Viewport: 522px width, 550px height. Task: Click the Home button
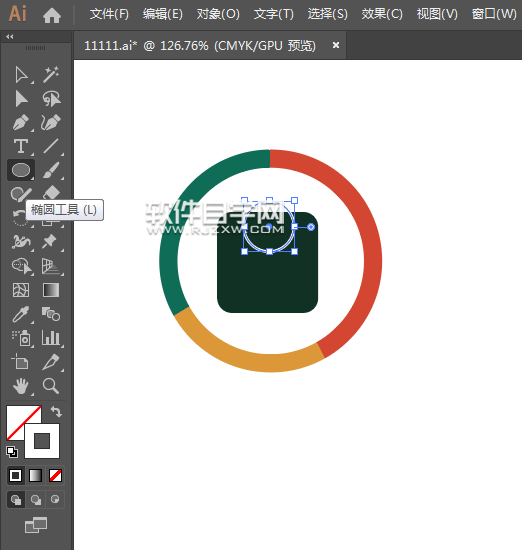52,15
